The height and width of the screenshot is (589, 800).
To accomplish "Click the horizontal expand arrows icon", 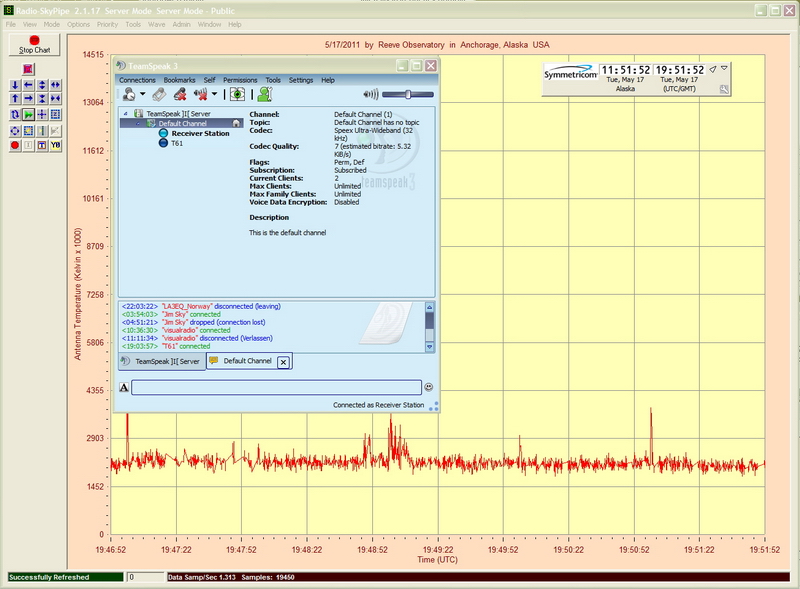I will 56,85.
